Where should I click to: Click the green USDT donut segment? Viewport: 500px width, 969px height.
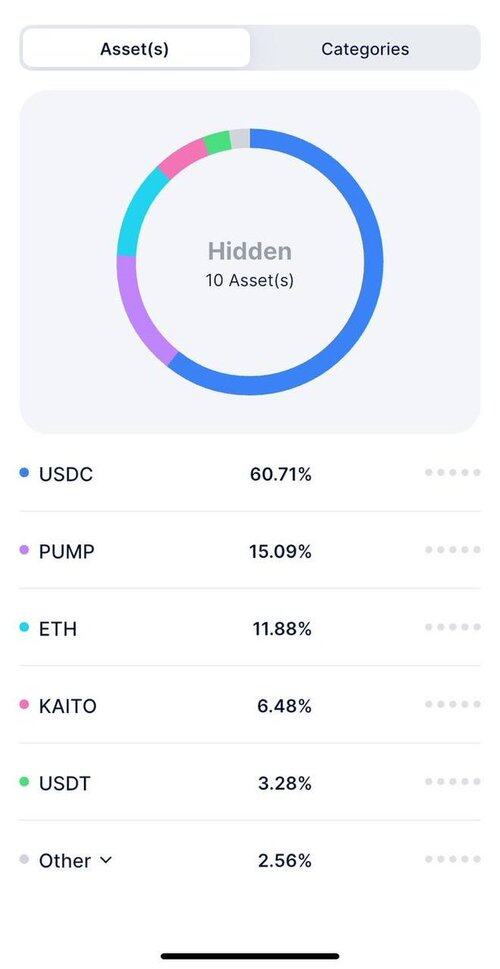(x=217, y=142)
